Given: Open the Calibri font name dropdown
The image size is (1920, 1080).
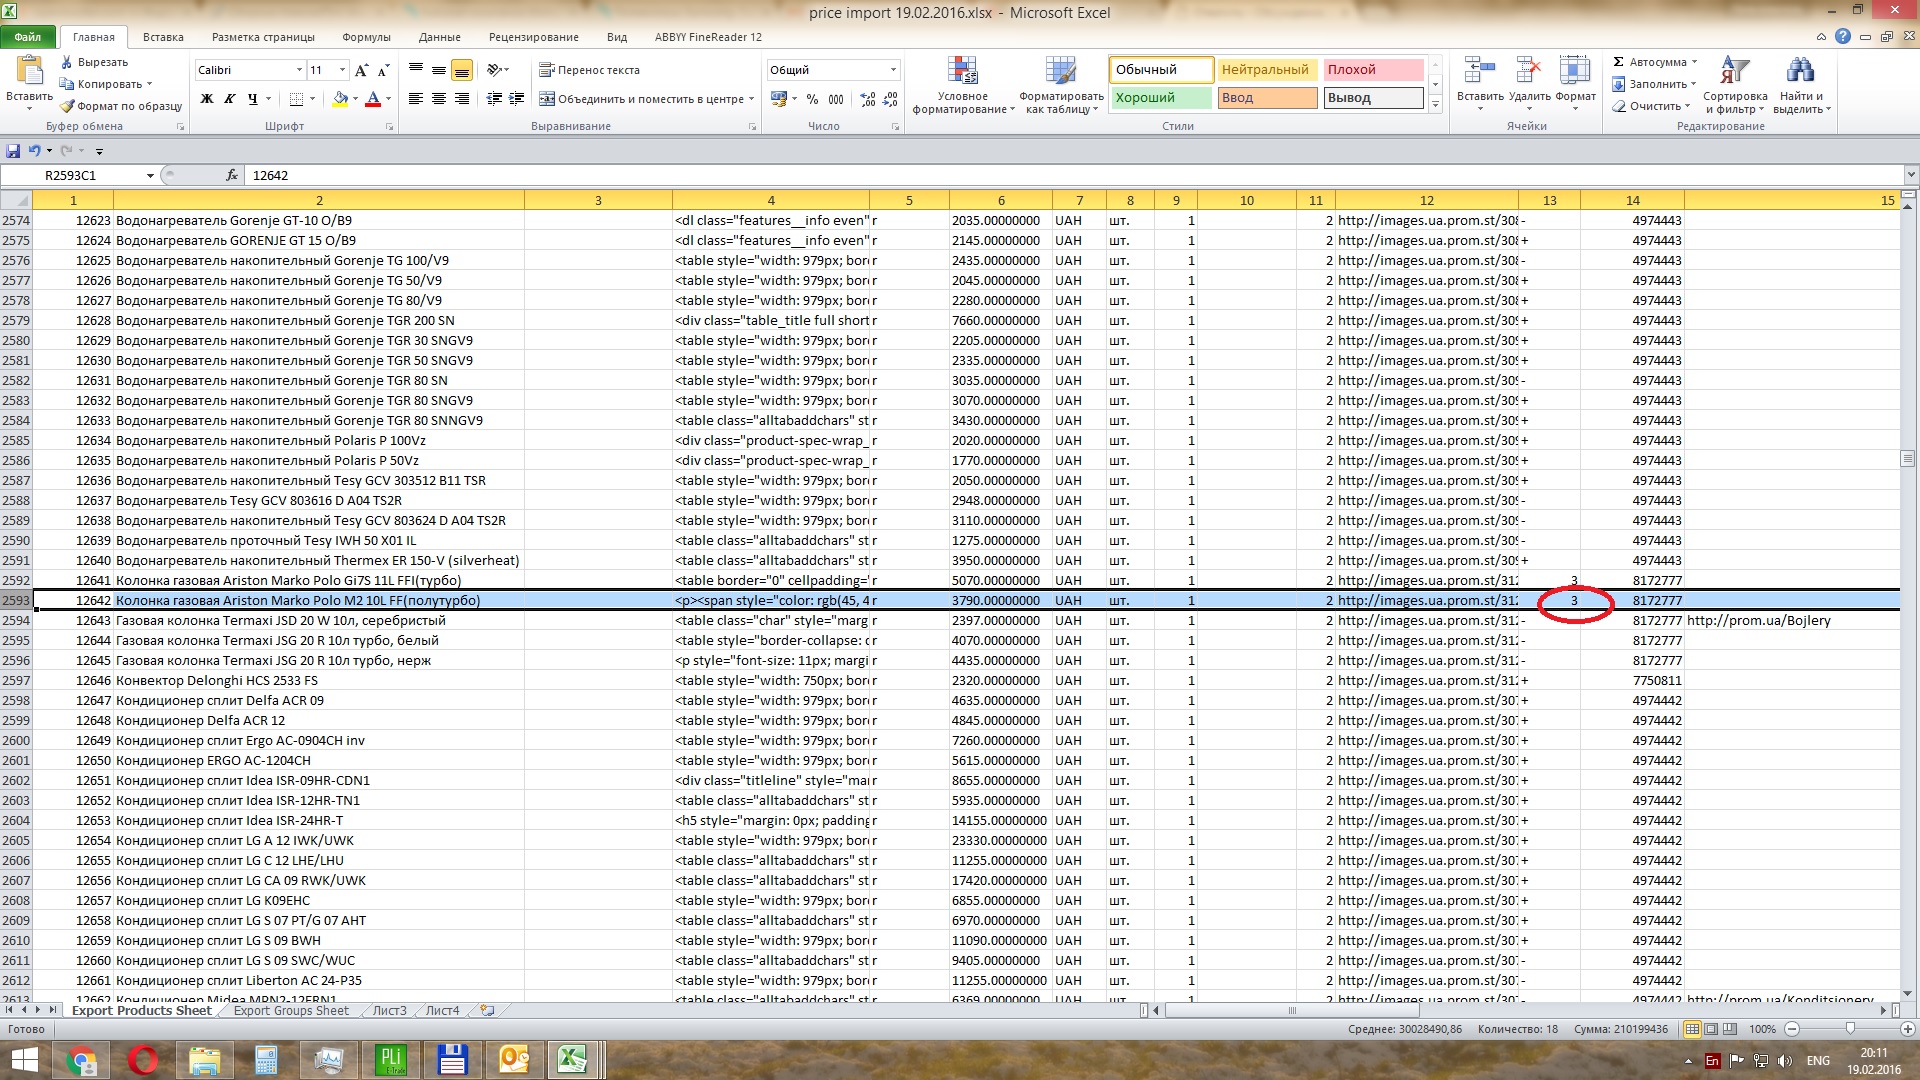Looking at the screenshot, I should pos(299,70).
